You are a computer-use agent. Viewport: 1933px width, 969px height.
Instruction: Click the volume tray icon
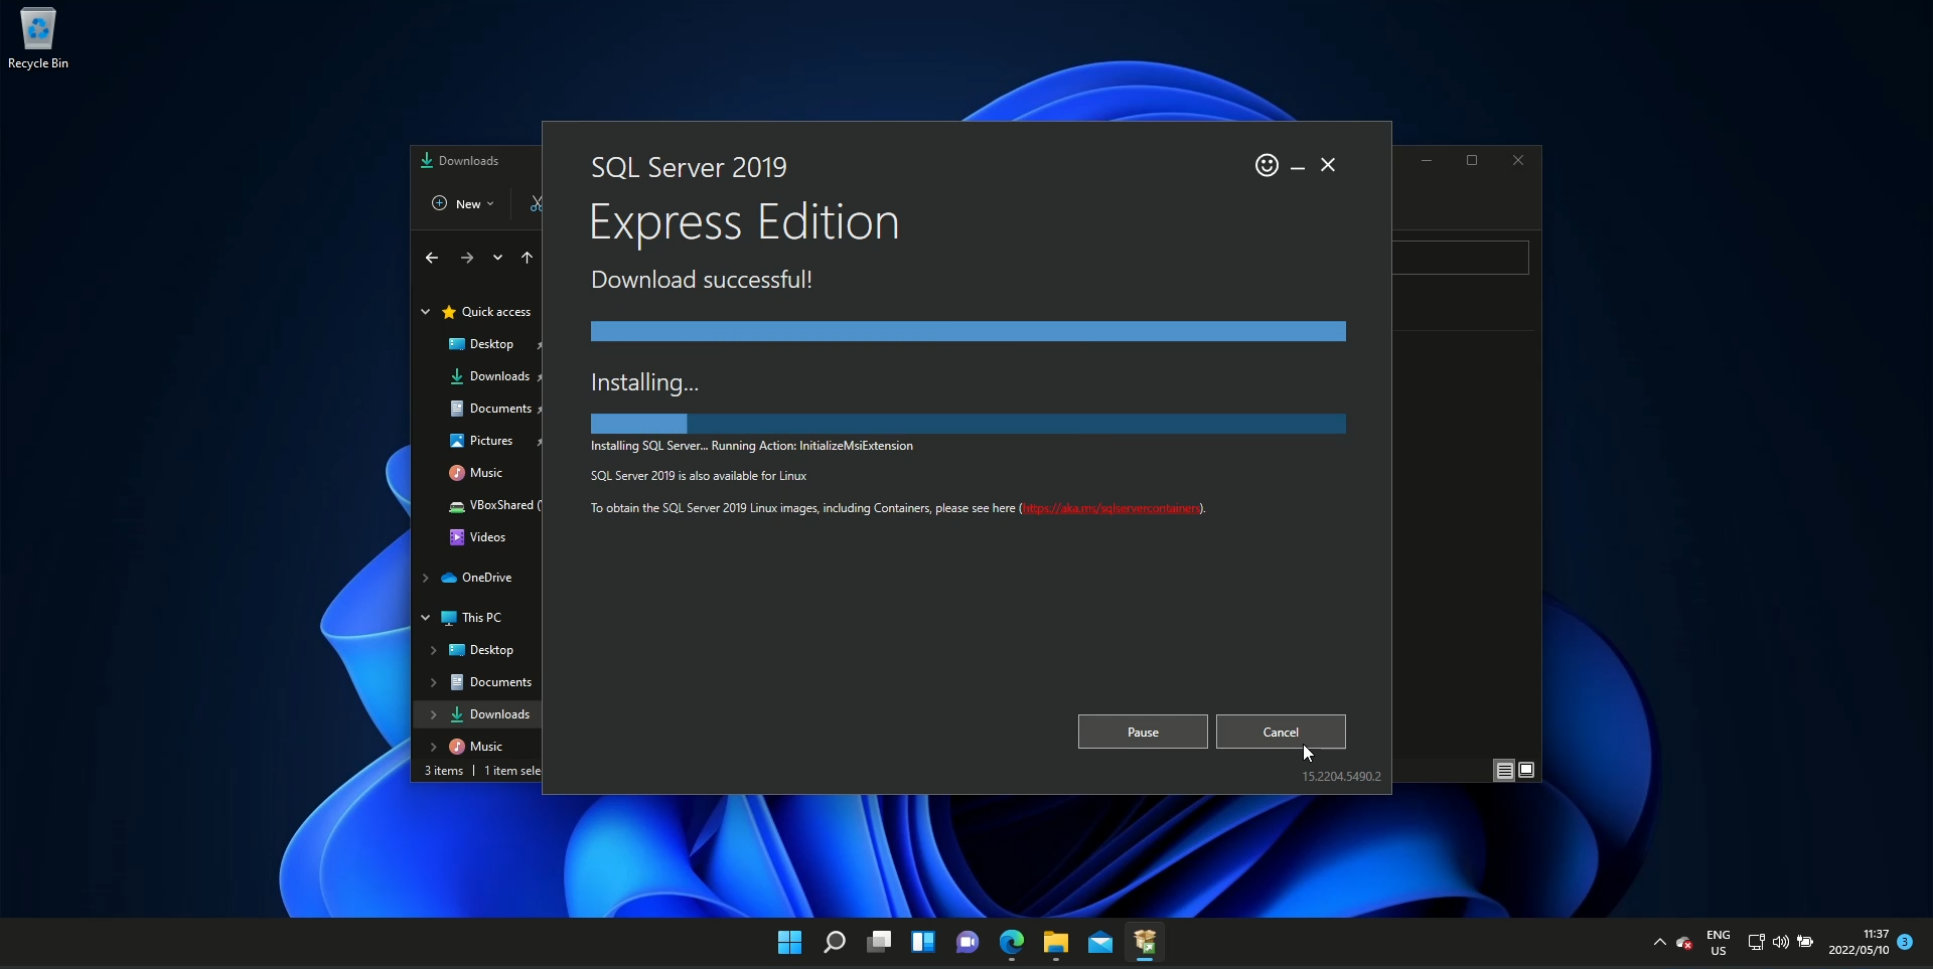click(1781, 942)
